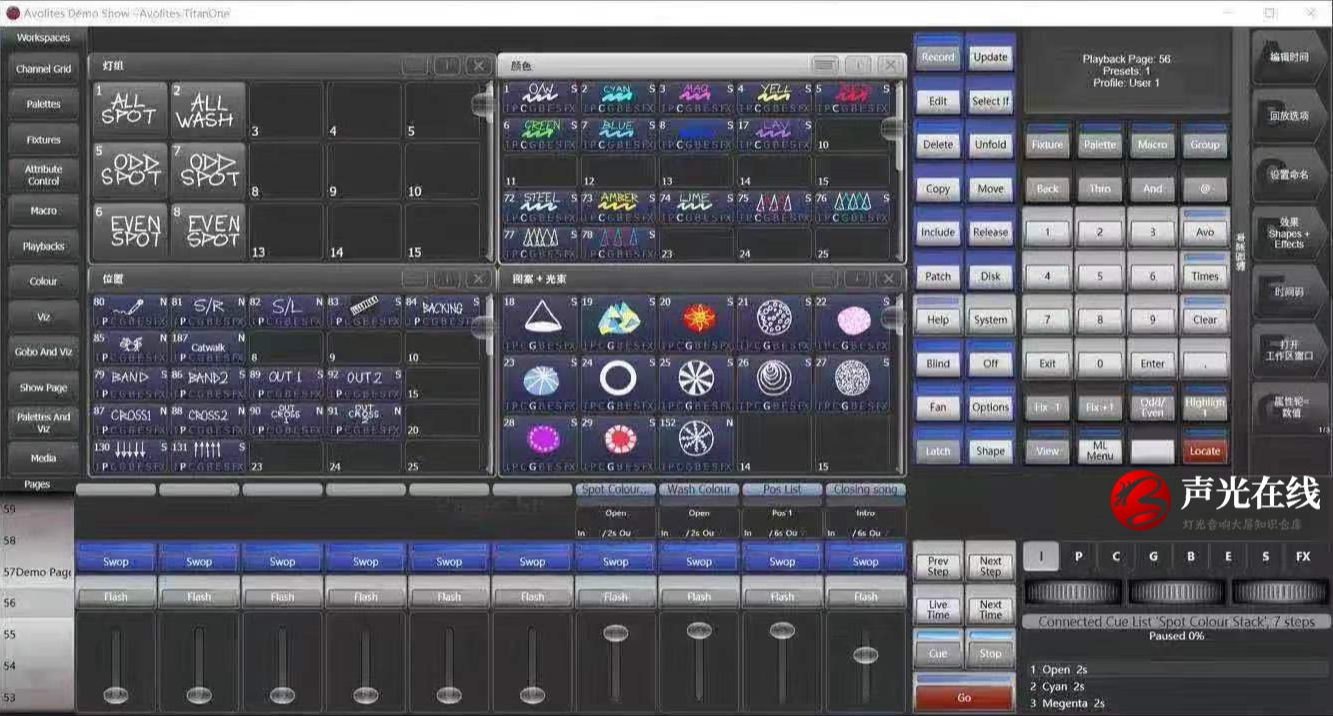Apply the BACKING position palette
This screenshot has height=716, width=1333.
tap(441, 312)
